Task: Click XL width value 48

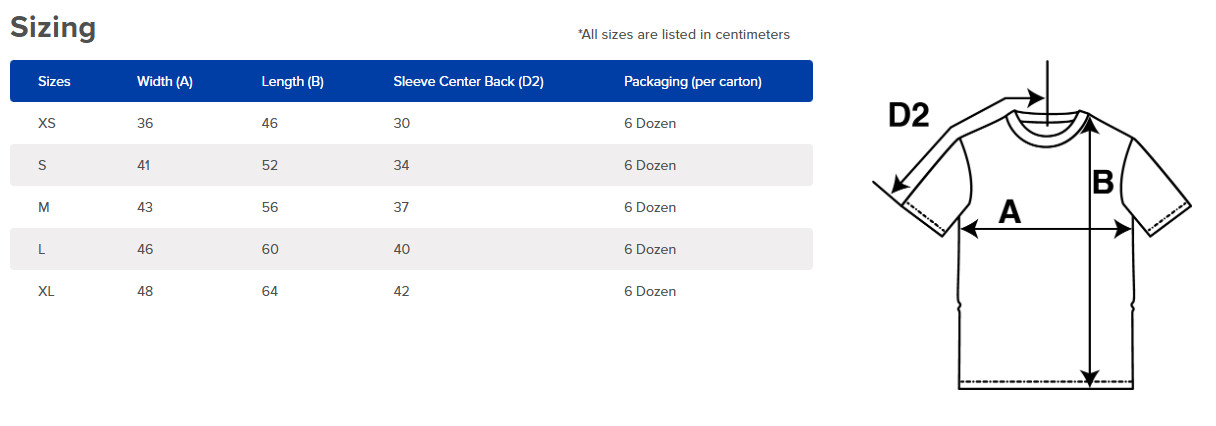Action: [x=145, y=292]
